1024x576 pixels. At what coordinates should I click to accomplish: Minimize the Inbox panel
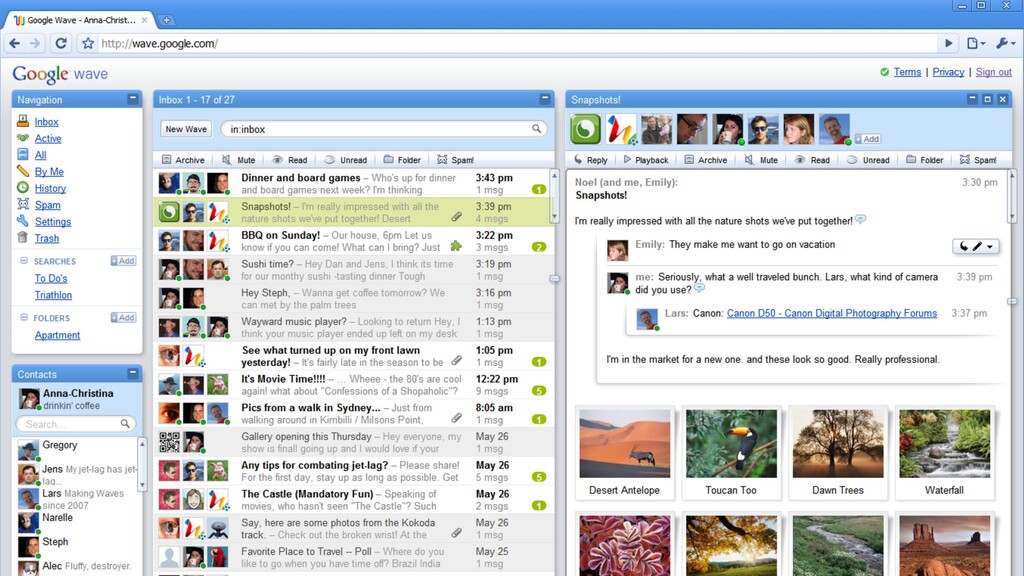coord(545,99)
